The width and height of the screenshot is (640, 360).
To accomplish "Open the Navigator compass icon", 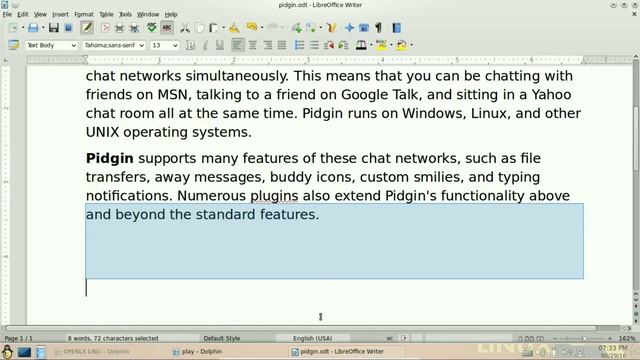I will pos(349,28).
